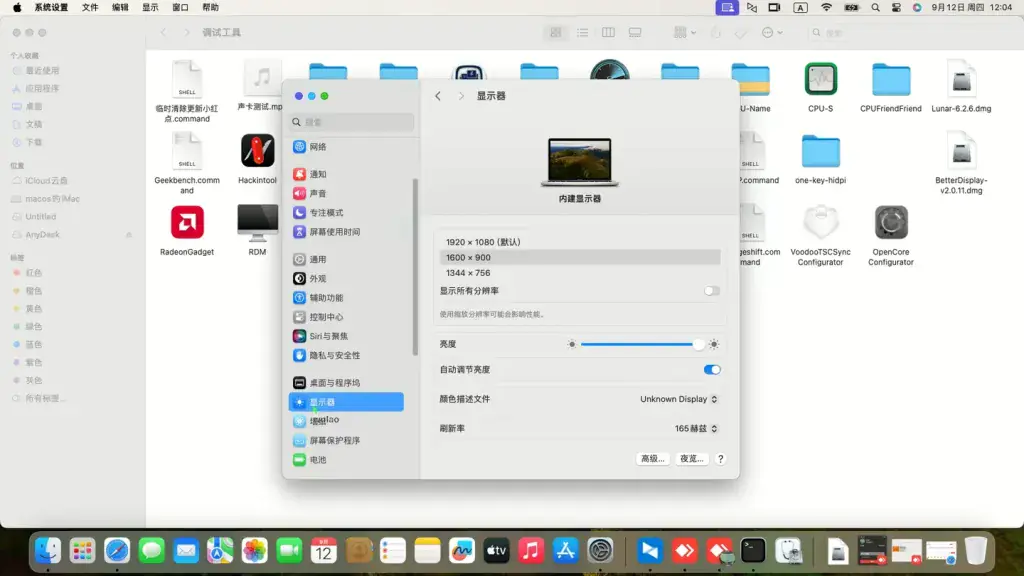1024x576 pixels.
Task: Select 外观 in settings sidebar
Action: (x=347, y=279)
